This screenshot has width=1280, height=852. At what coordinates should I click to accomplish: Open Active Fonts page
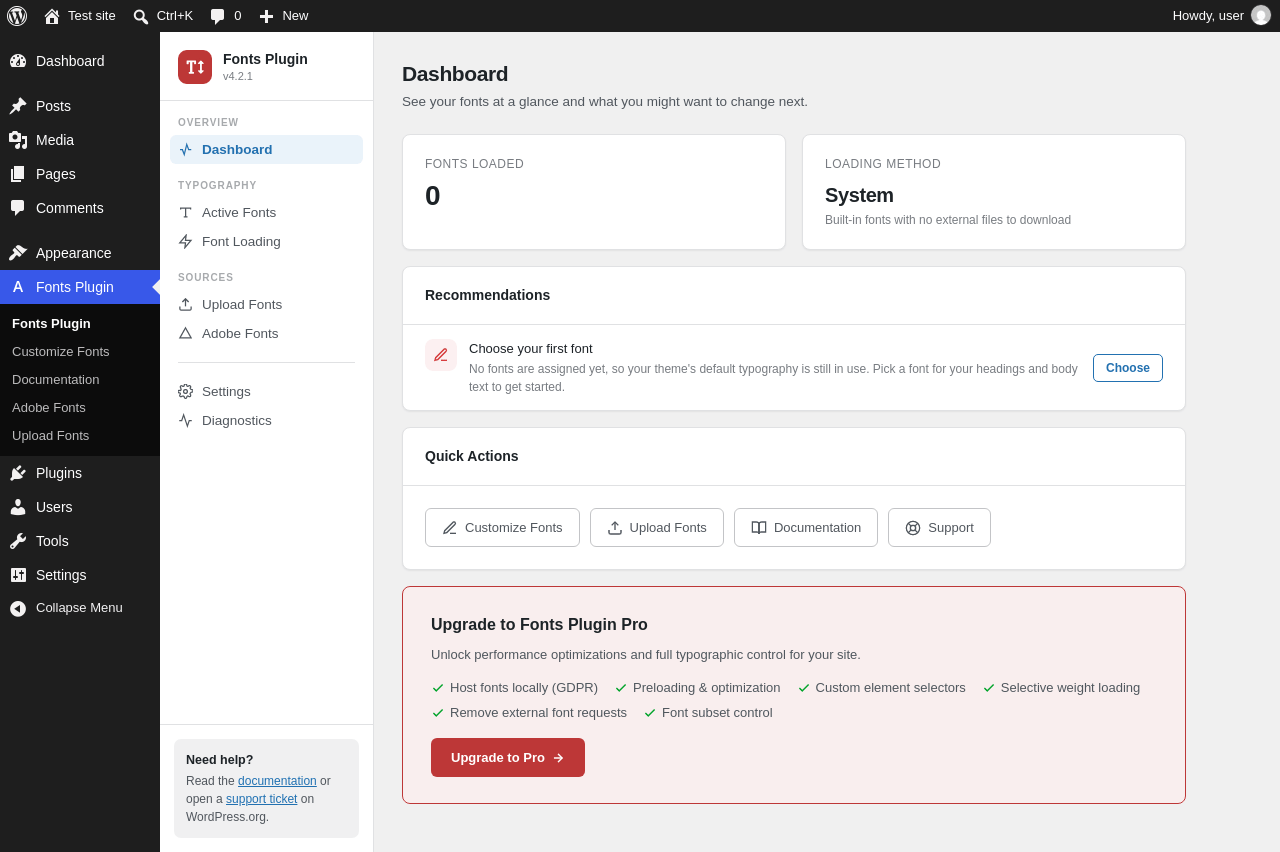(266, 212)
